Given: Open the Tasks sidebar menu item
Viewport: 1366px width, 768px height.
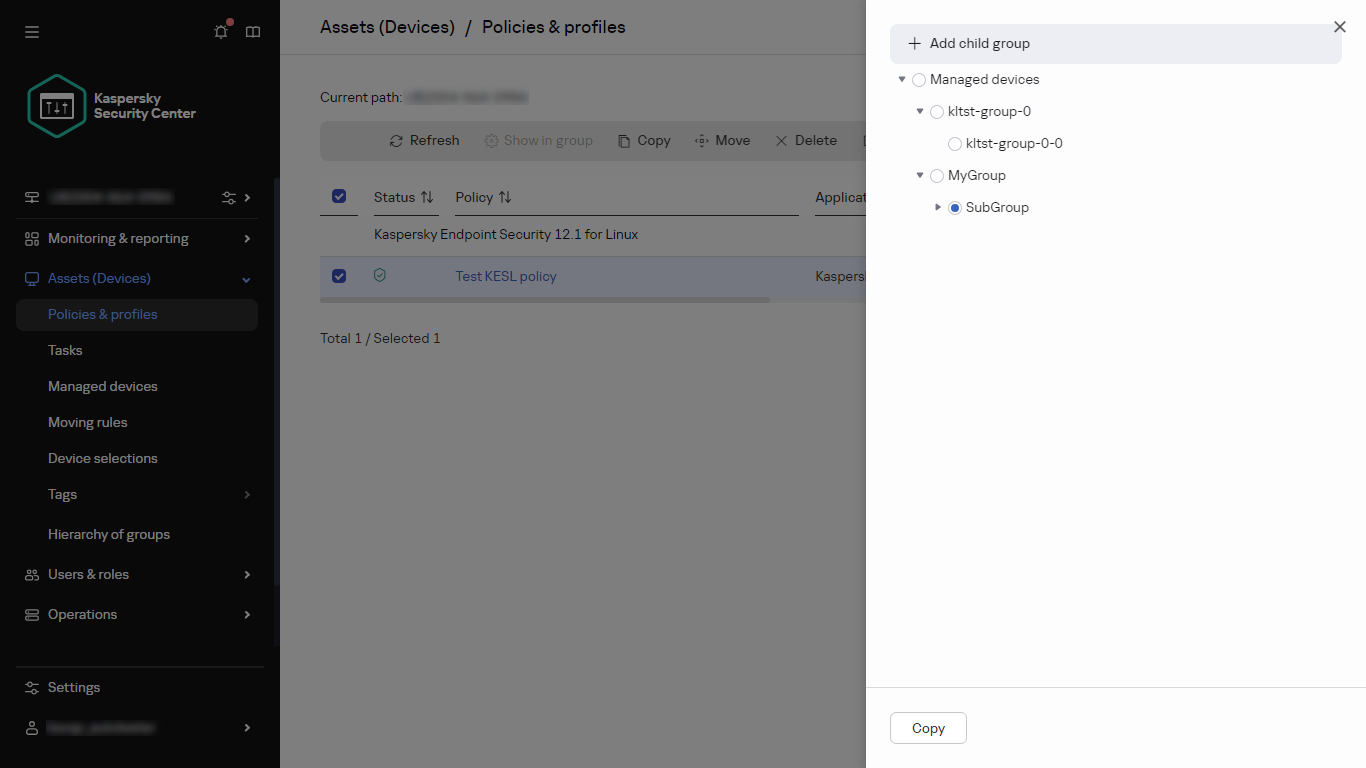Looking at the screenshot, I should coord(65,350).
